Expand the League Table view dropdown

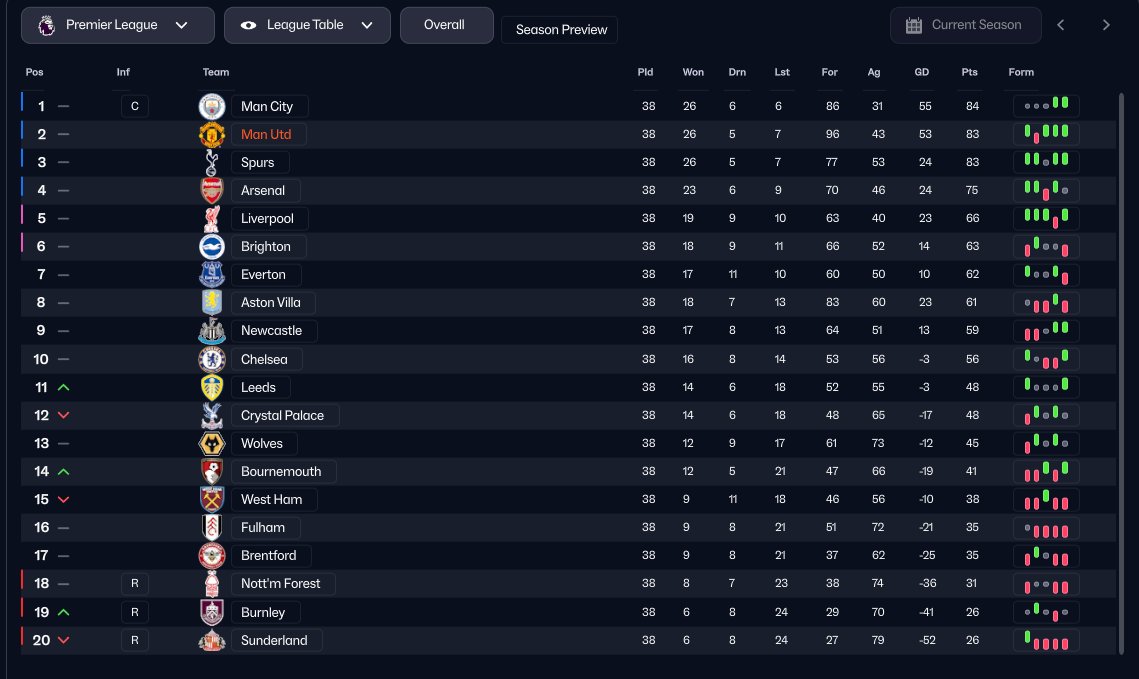(307, 25)
